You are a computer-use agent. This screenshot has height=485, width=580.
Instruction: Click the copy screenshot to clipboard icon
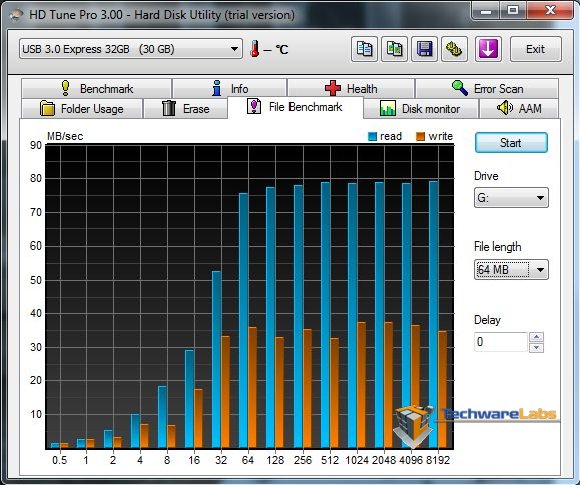(394, 49)
